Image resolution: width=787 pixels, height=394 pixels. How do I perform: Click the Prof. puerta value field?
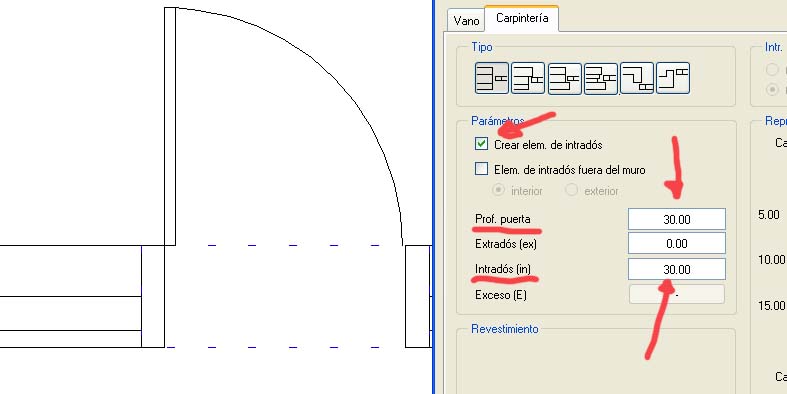click(x=677, y=219)
